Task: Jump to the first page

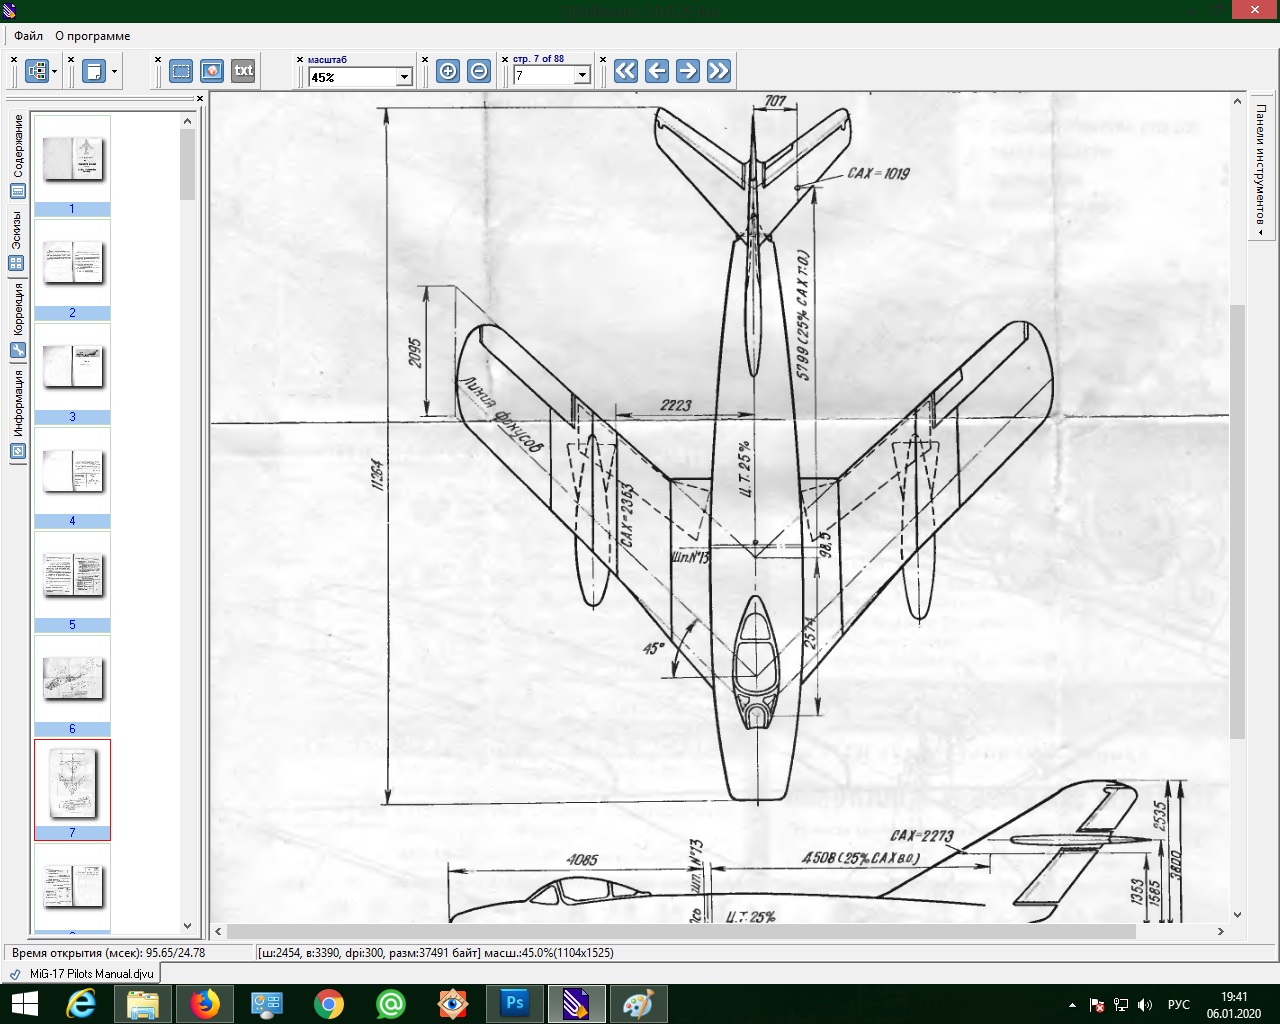Action: 625,71
